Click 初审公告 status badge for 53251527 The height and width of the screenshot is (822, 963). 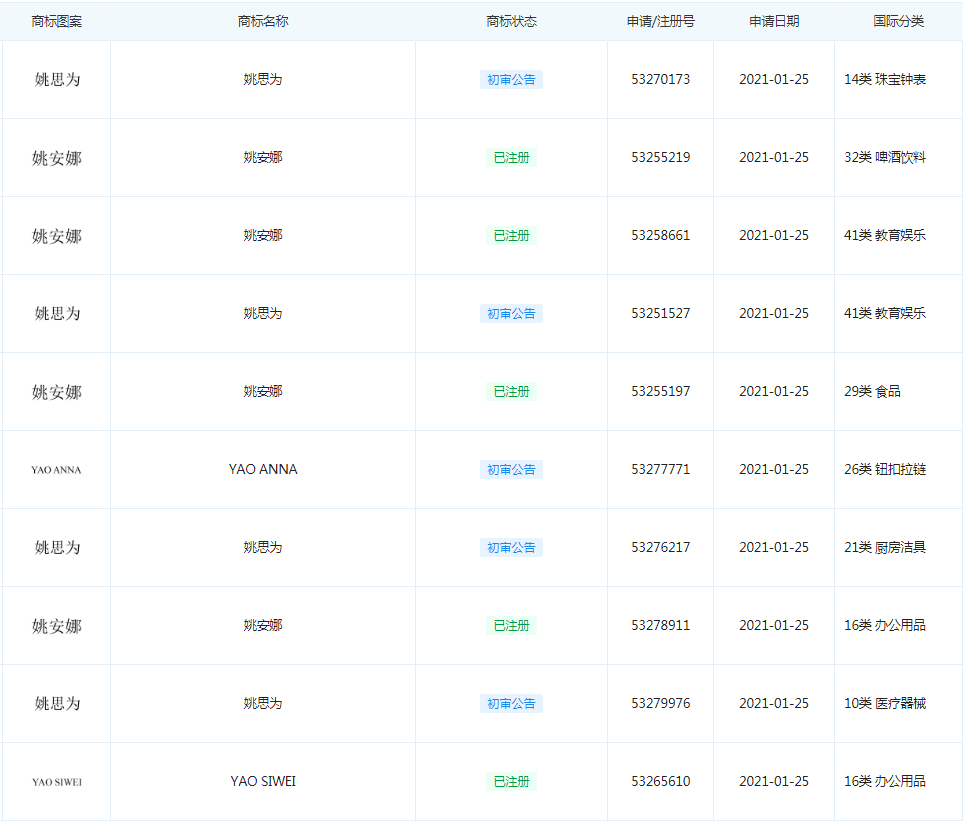(x=511, y=314)
